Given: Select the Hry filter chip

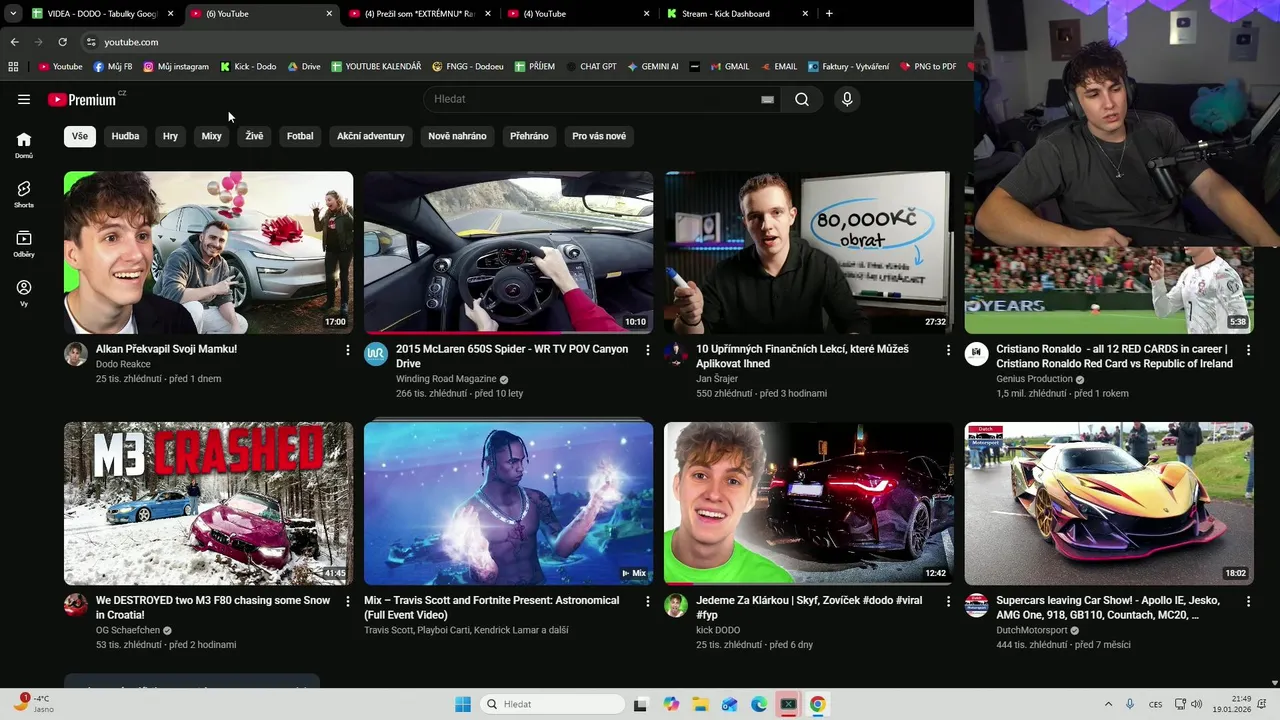Looking at the screenshot, I should click(171, 136).
